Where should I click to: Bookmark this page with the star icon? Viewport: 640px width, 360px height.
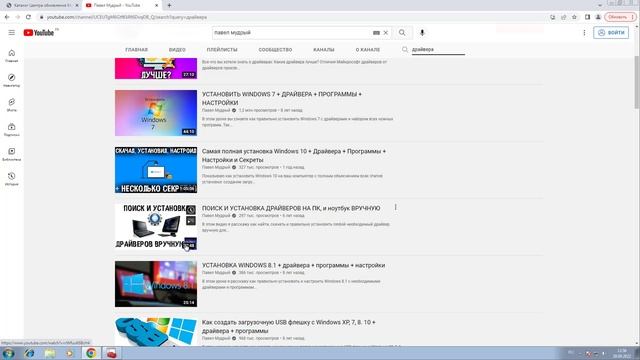click(574, 17)
